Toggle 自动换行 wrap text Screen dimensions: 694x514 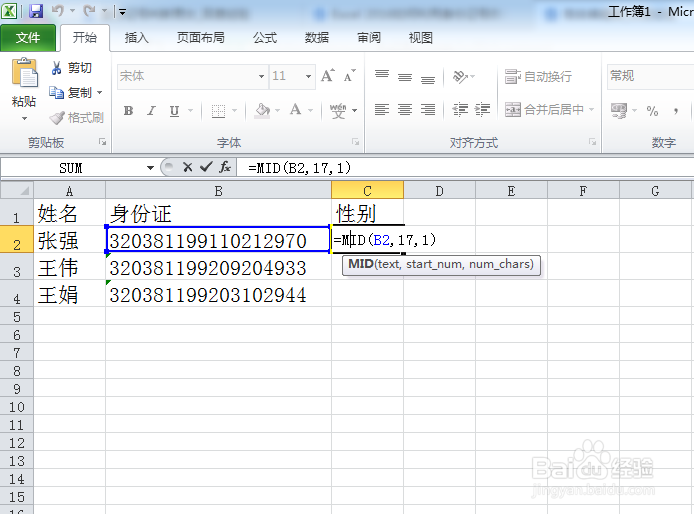pos(539,77)
